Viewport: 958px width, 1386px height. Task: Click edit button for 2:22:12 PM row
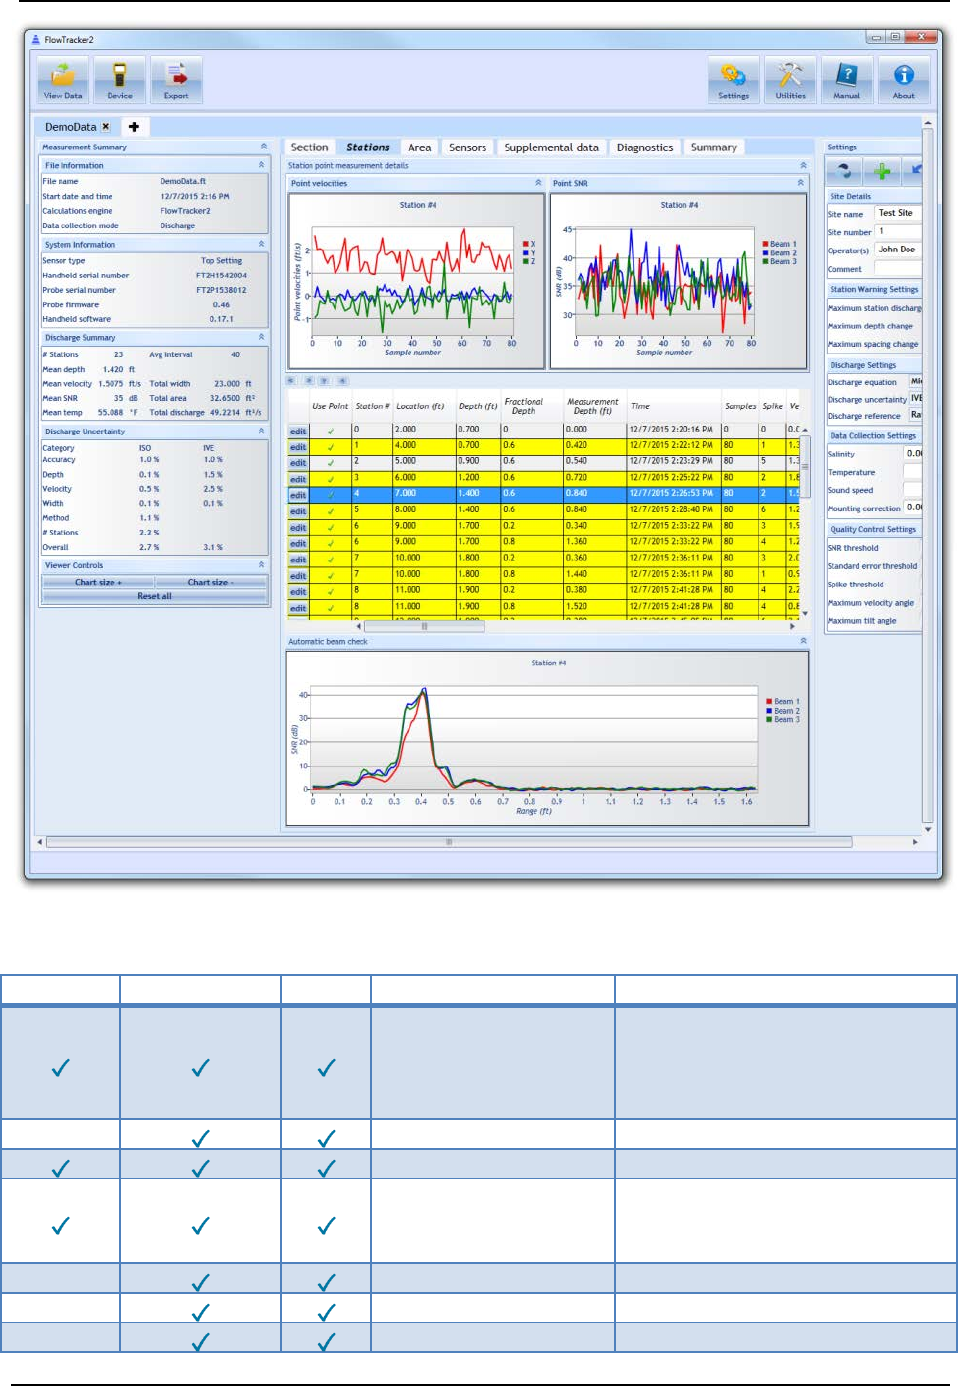[298, 447]
